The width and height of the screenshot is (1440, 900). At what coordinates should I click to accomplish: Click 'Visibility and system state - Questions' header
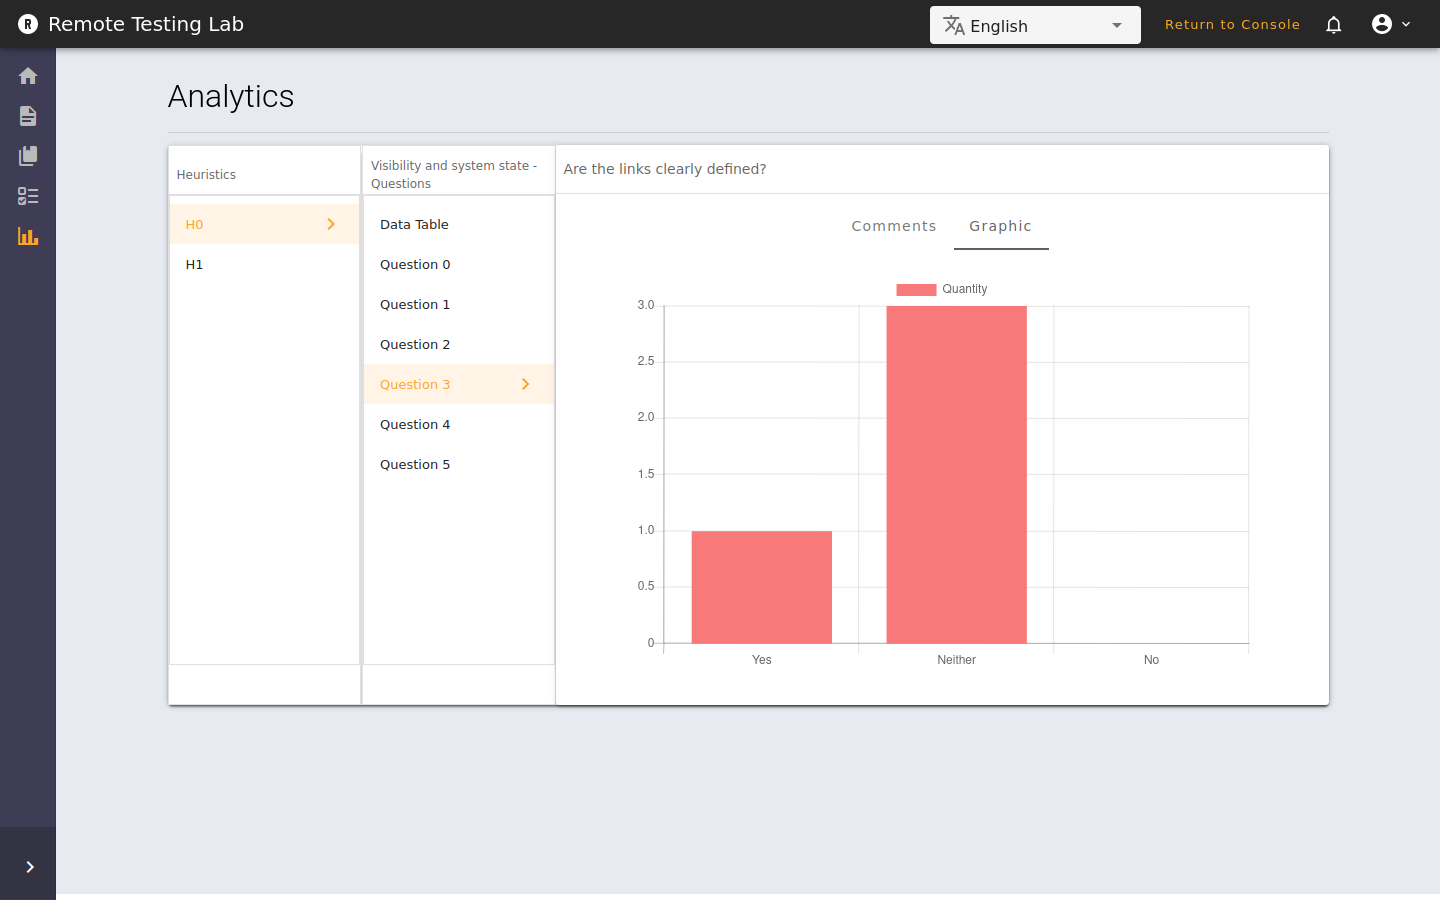[x=454, y=174]
